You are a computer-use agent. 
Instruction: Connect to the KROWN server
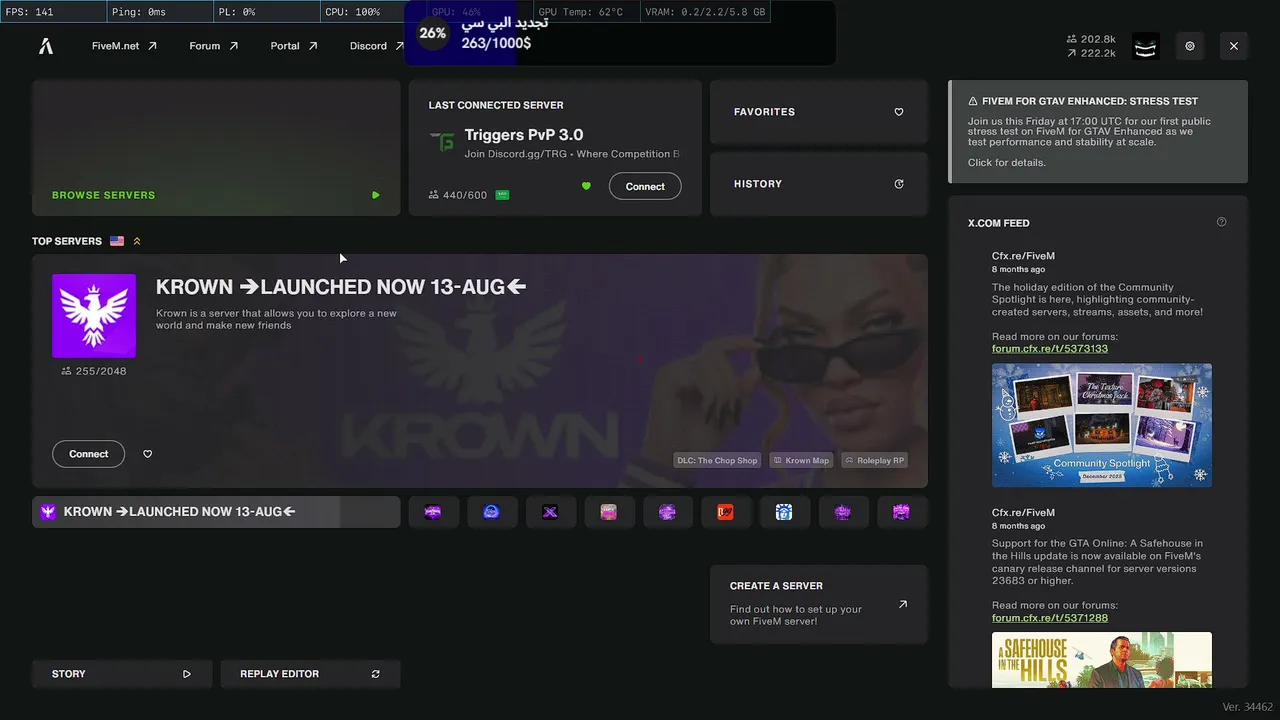point(88,454)
